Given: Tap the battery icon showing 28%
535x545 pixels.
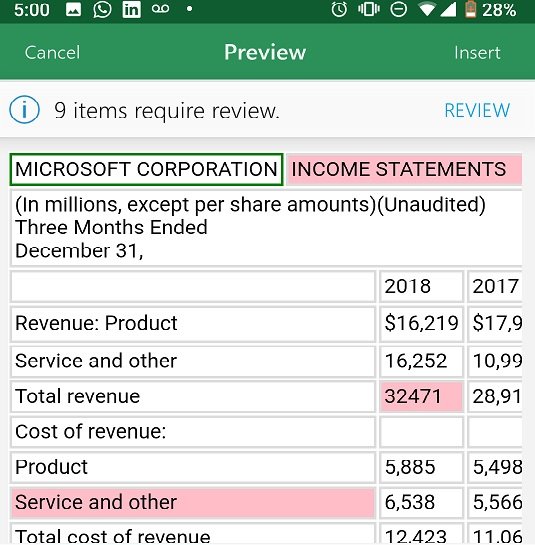Looking at the screenshot, I should pyautogui.click(x=470, y=9).
